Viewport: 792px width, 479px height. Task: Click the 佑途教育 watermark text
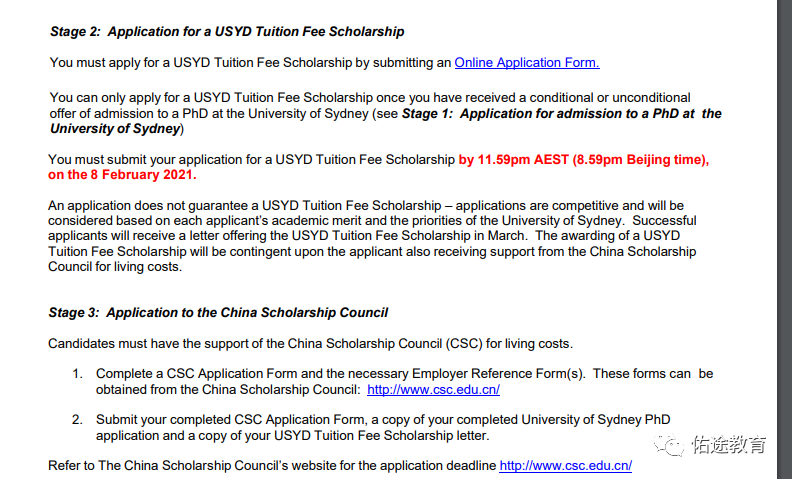[729, 445]
